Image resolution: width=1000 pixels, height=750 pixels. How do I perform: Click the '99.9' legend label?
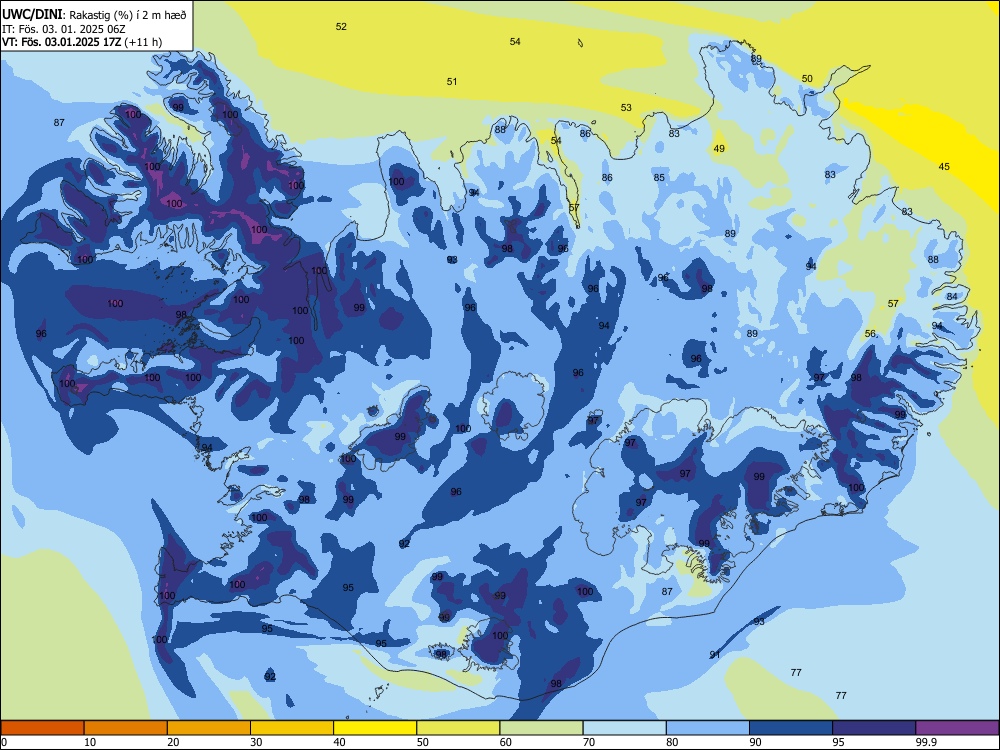(x=926, y=742)
